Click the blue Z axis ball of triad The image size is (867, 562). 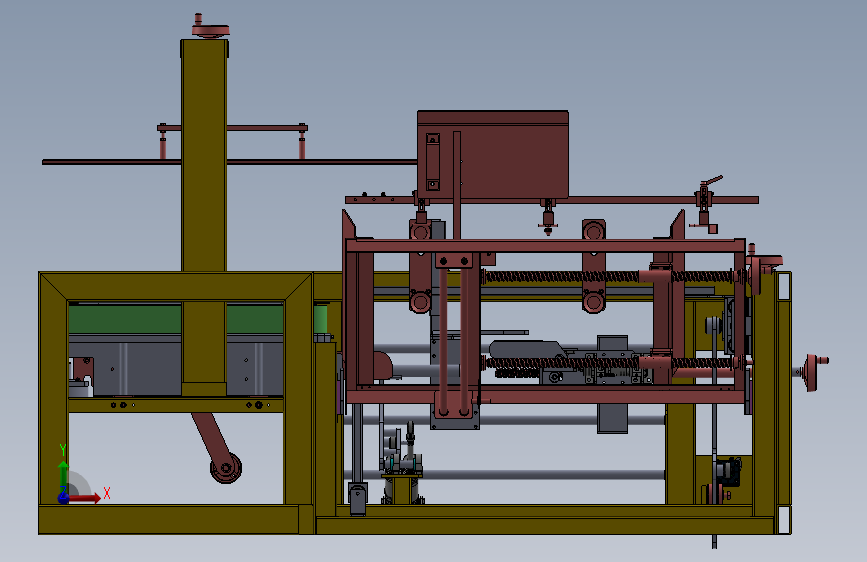click(64, 498)
